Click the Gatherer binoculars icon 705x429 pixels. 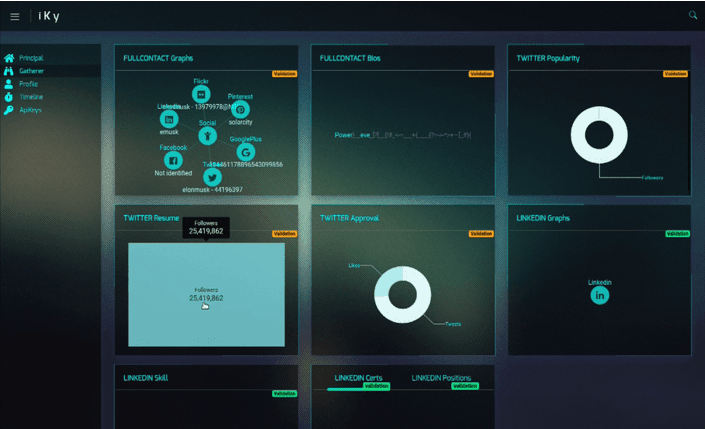[x=9, y=71]
